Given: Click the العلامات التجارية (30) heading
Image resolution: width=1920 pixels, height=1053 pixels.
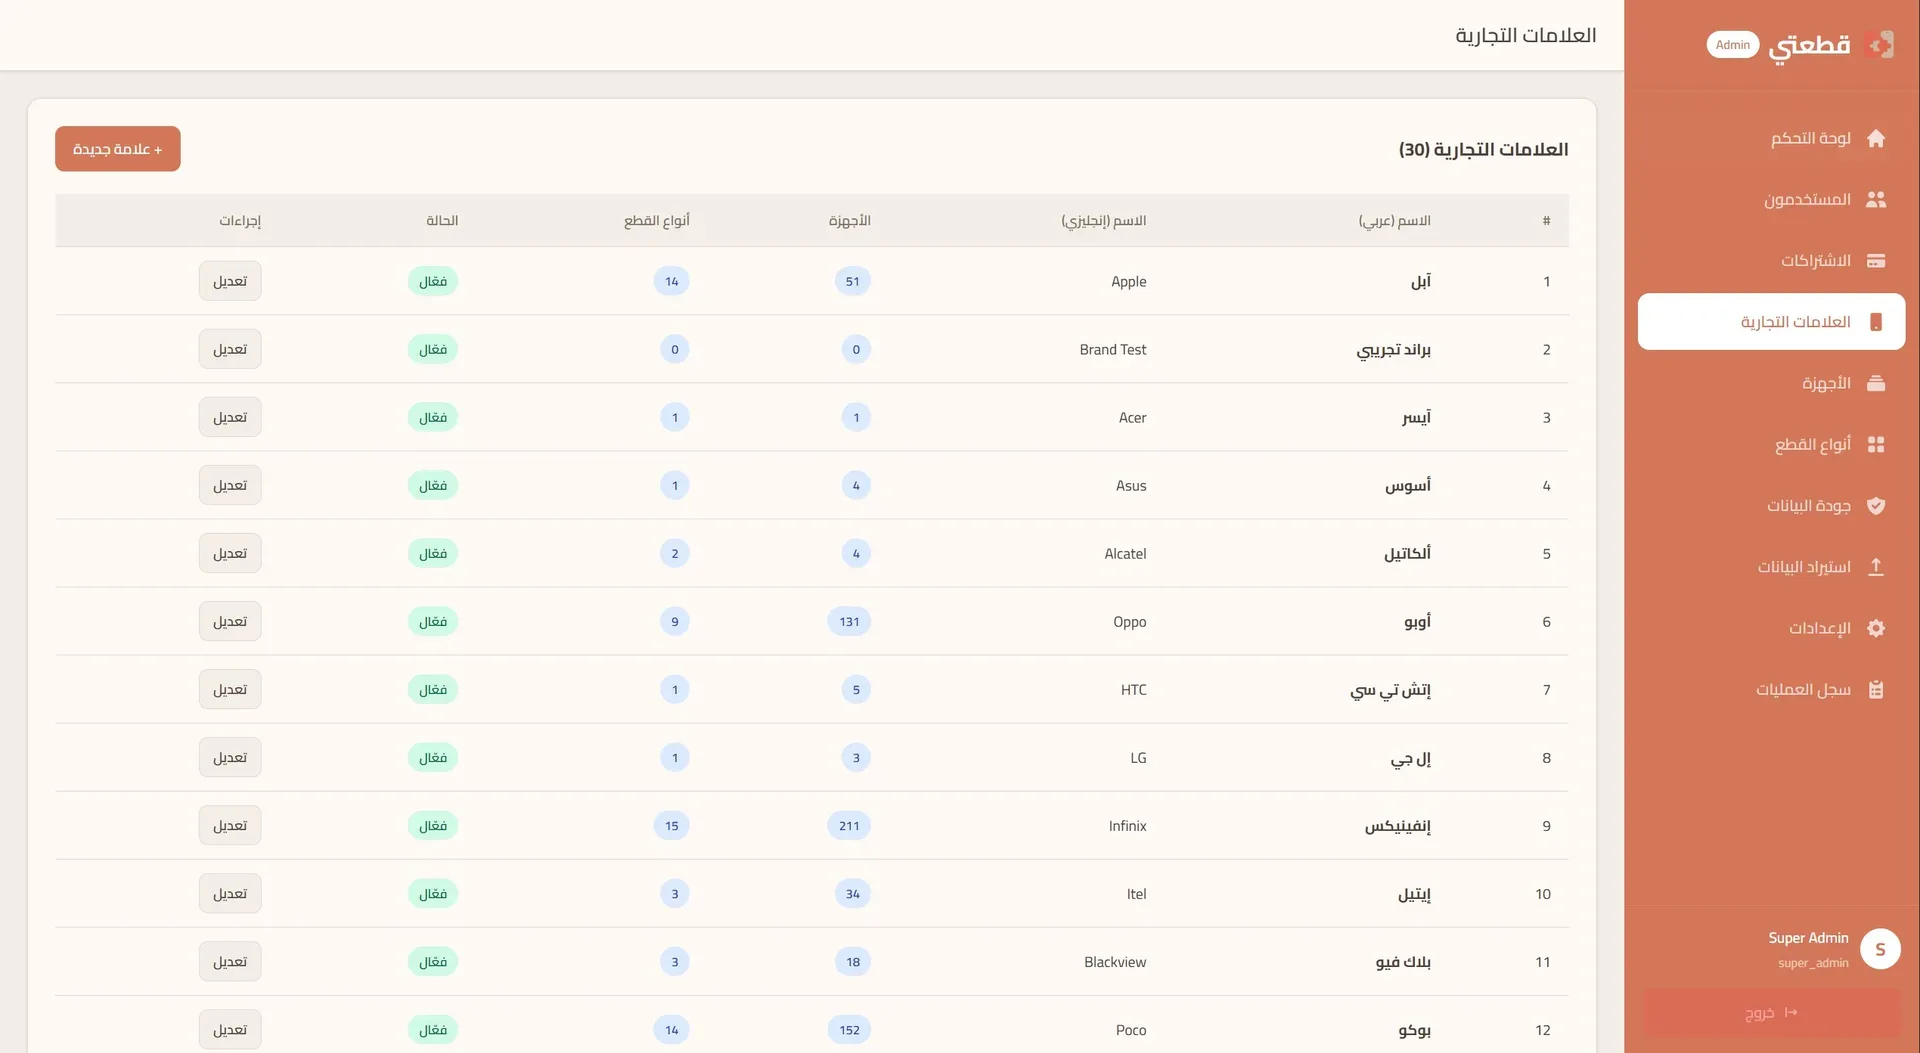Looking at the screenshot, I should click(1483, 149).
